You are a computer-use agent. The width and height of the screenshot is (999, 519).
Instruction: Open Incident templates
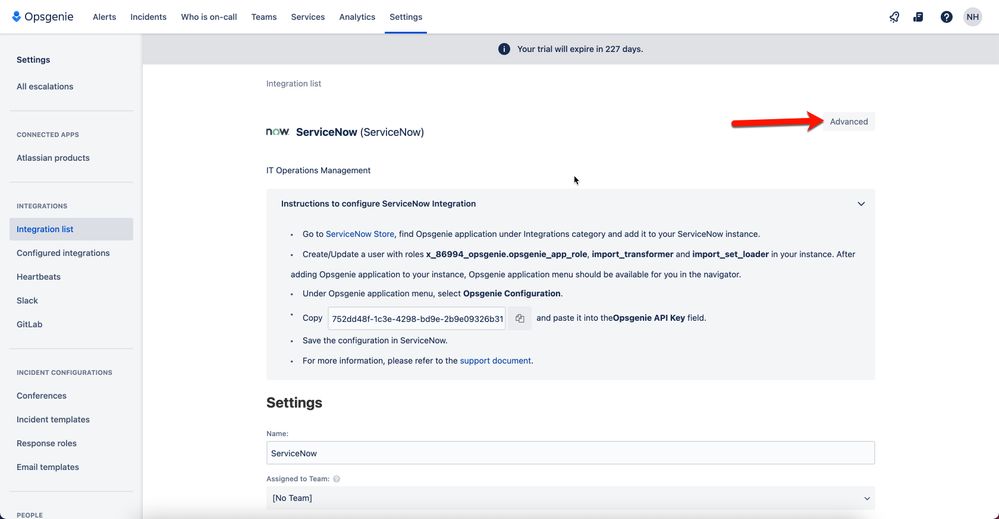coord(53,420)
